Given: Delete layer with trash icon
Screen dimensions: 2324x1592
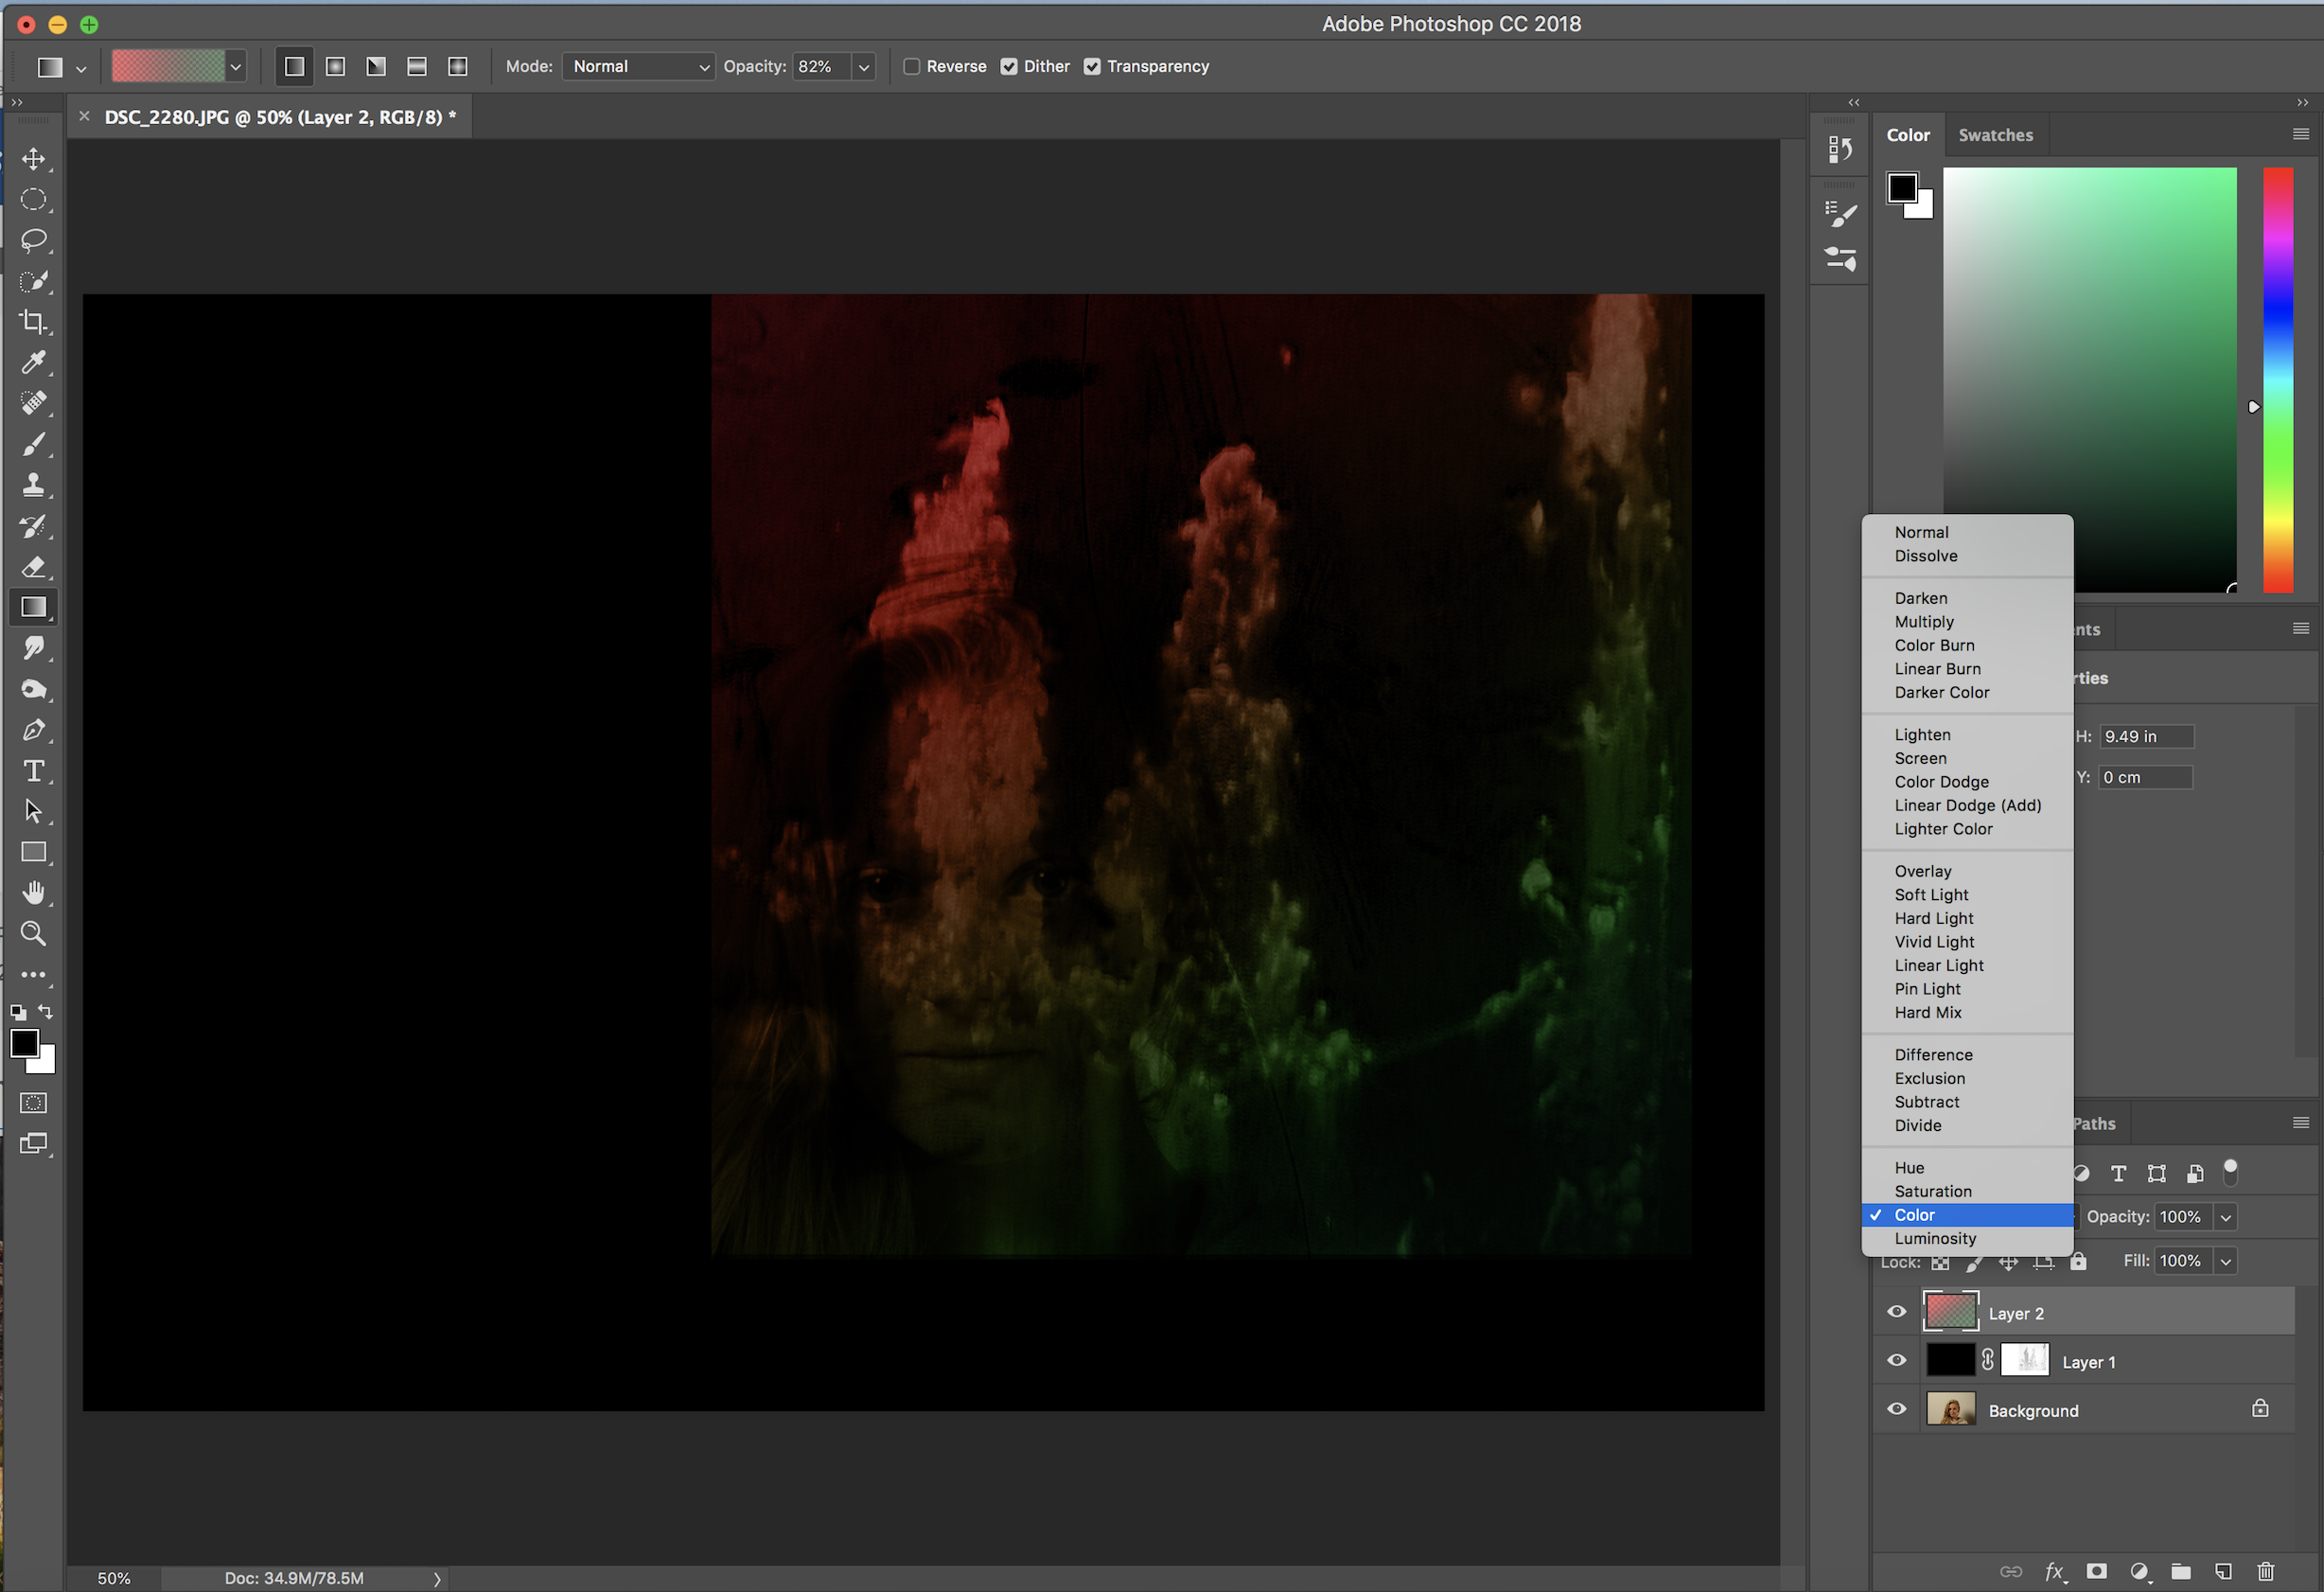Looking at the screenshot, I should 2265,1571.
